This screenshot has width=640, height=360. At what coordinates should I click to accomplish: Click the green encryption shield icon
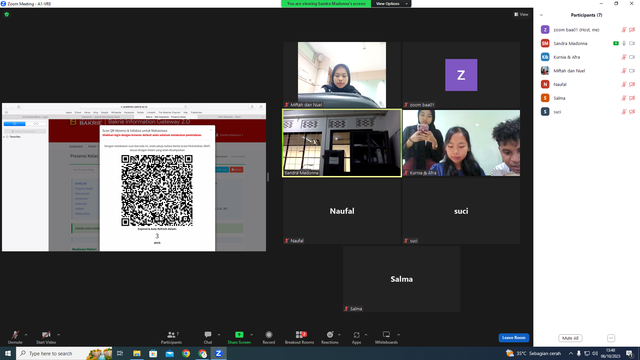[7, 14]
